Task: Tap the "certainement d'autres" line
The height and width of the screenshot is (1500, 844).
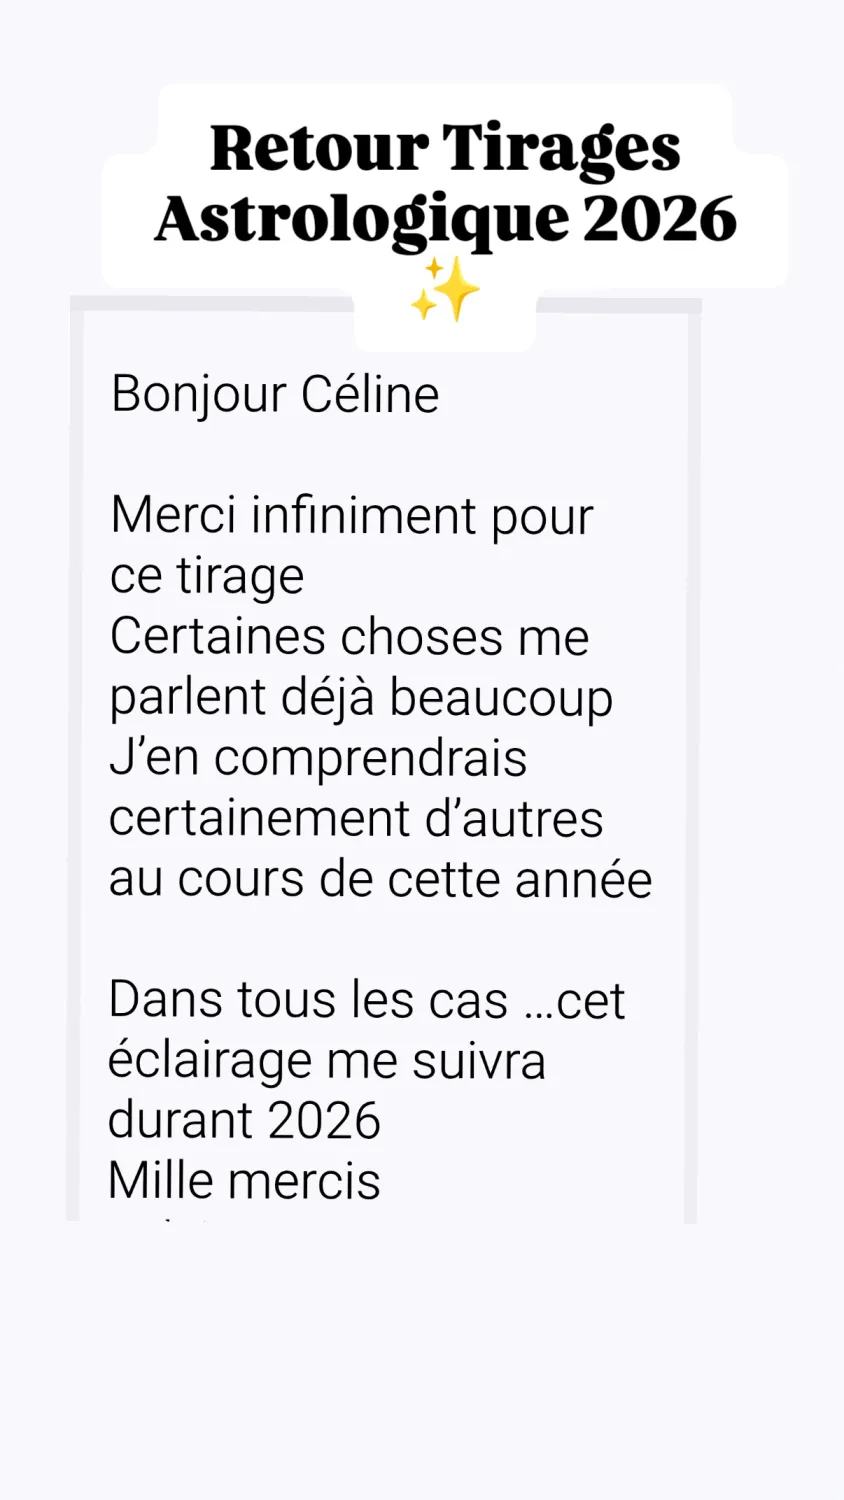Action: (x=356, y=819)
